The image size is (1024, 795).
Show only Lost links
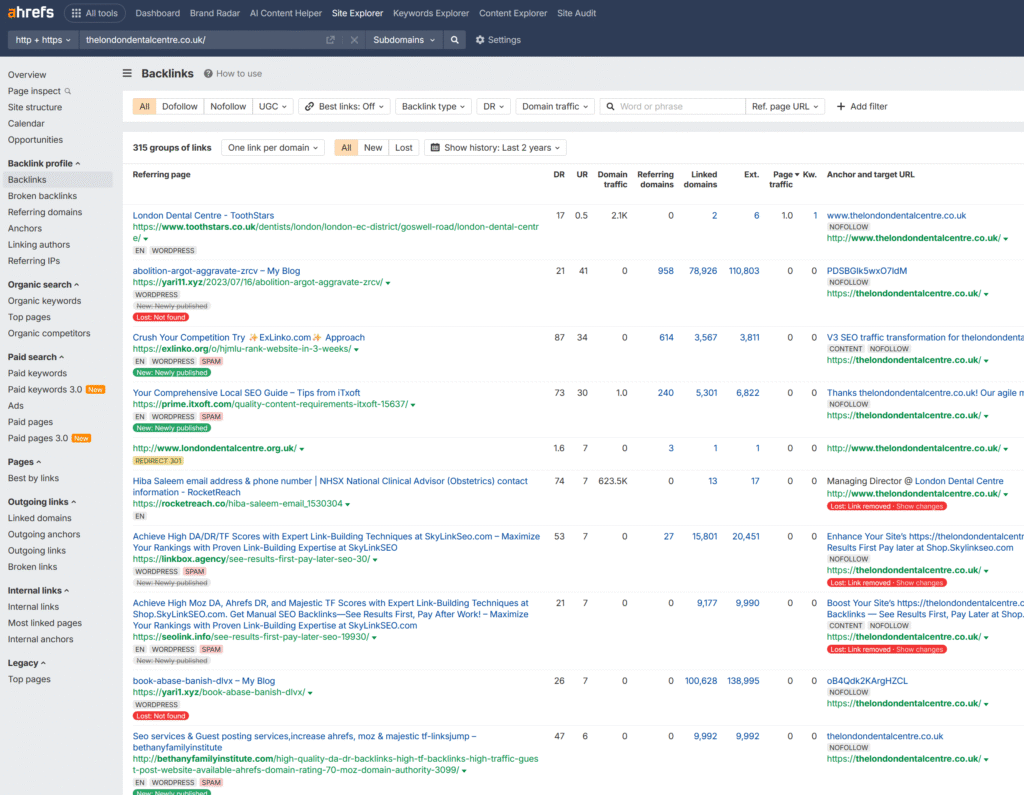(404, 148)
